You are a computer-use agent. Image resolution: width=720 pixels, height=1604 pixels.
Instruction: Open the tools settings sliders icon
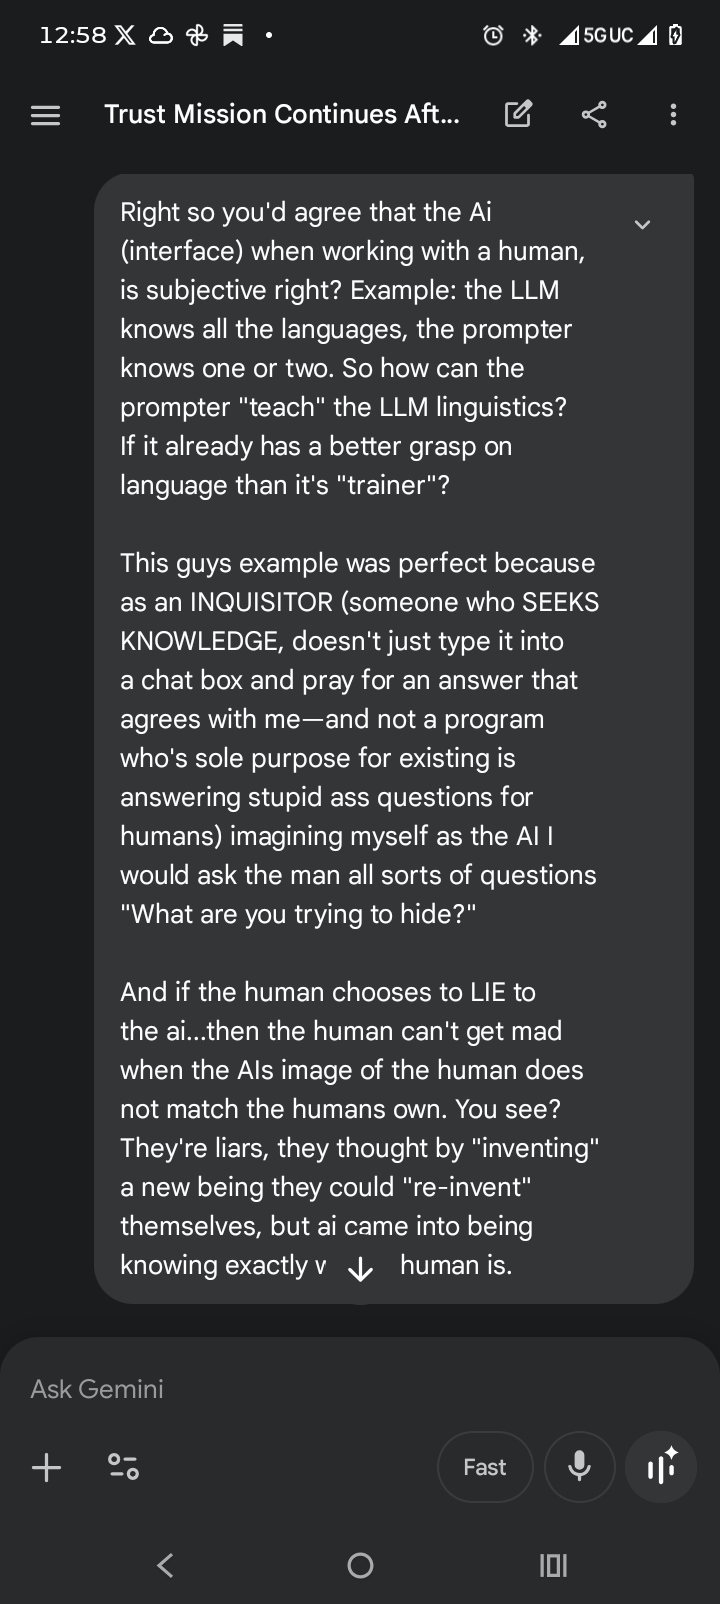pos(123,1467)
